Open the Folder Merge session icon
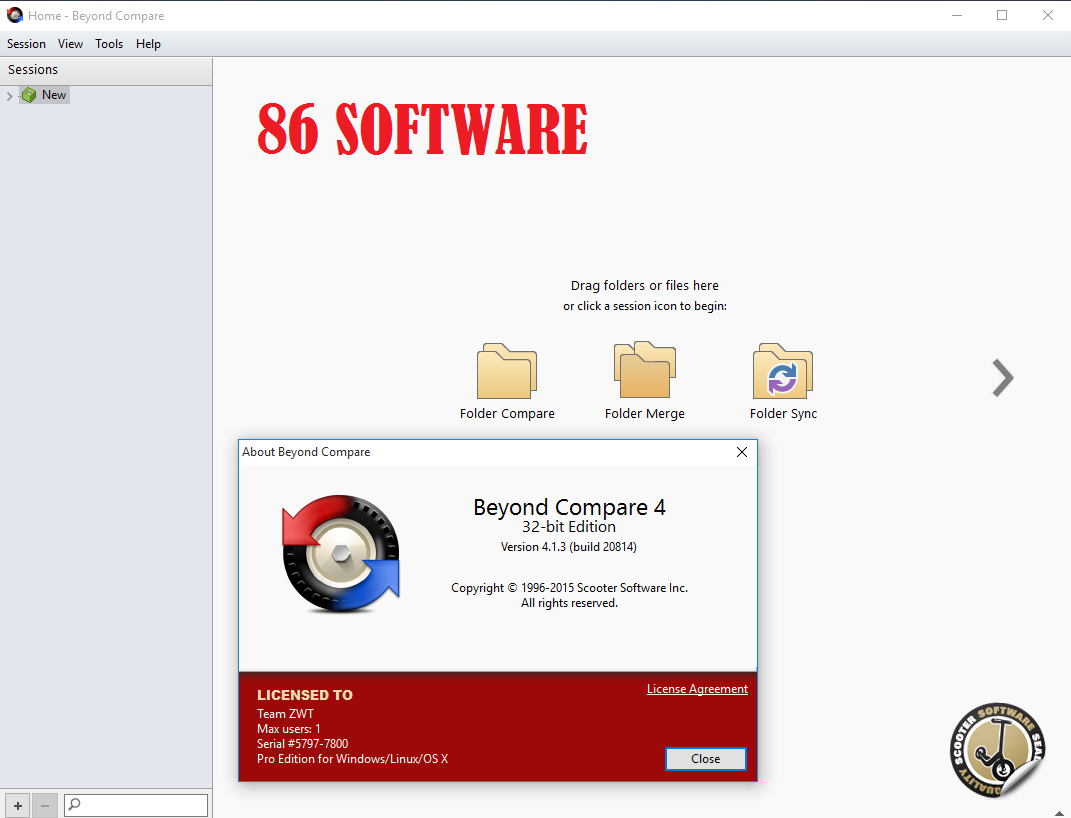1071x818 pixels. 645,369
